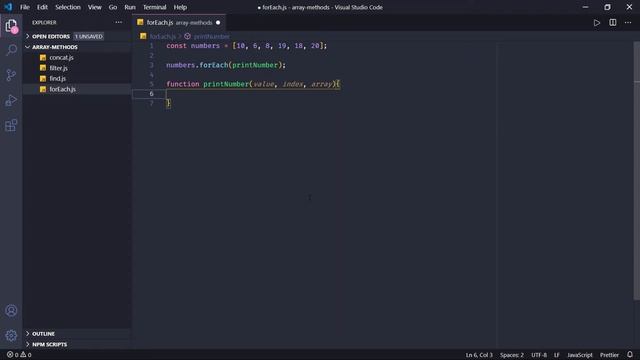Viewport: 640px width, 360px height.
Task: Click line number 5 in gutter
Action: (x=151, y=84)
